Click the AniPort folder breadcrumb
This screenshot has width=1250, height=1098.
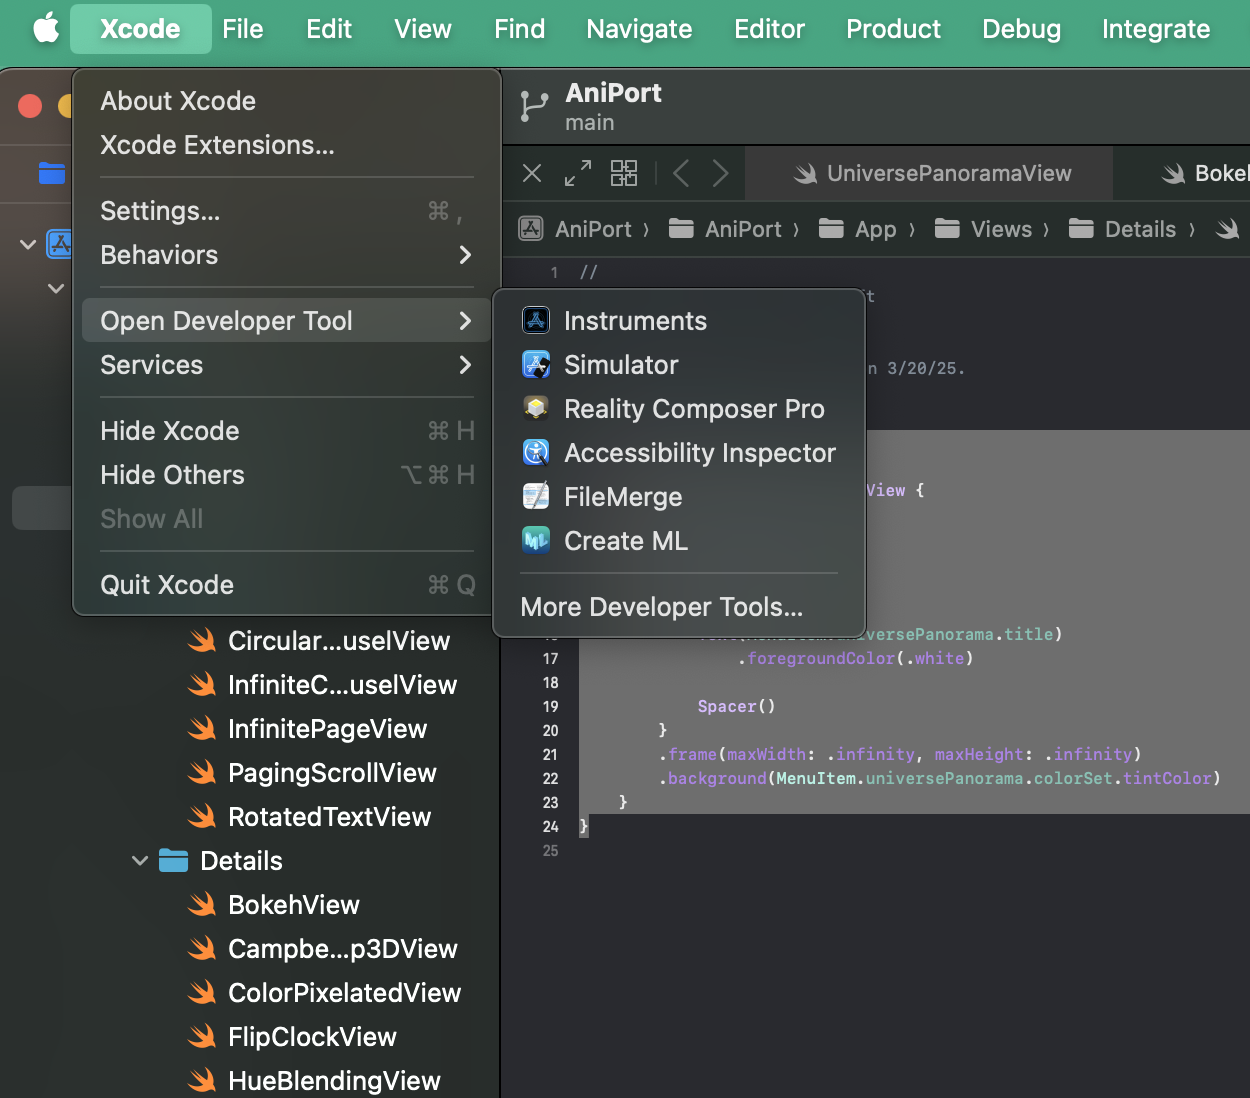coord(726,229)
